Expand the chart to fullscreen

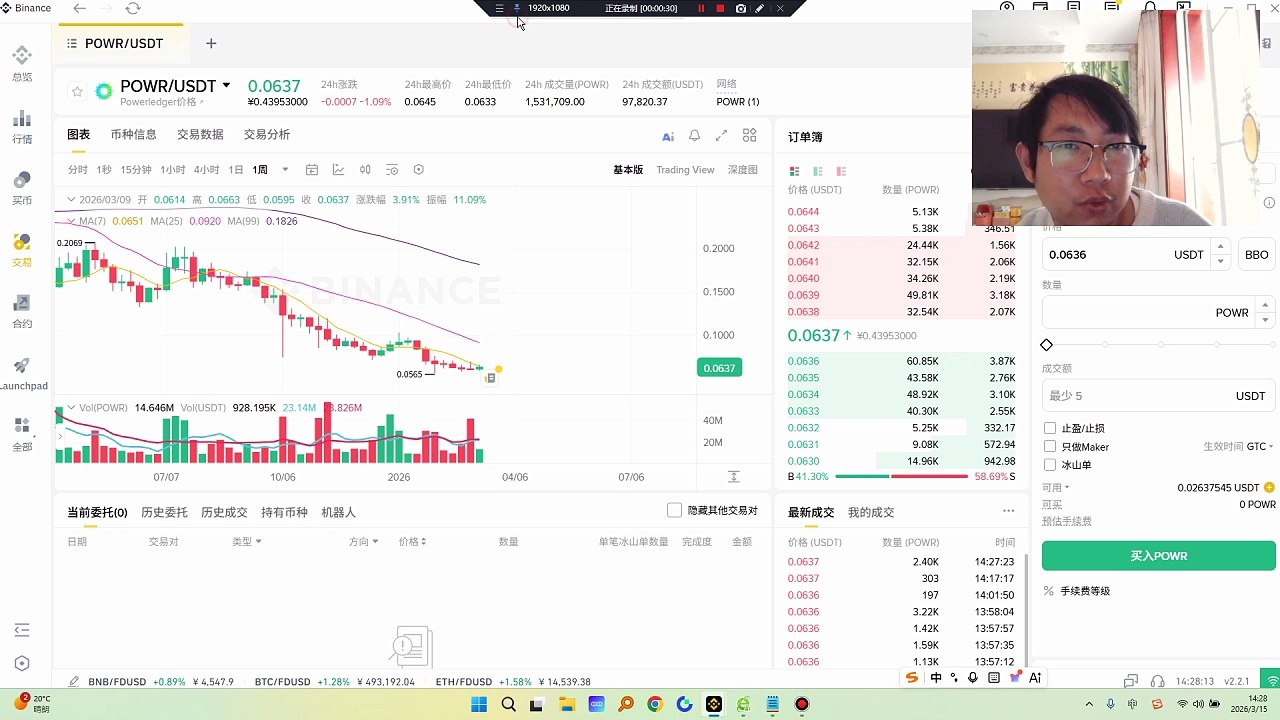point(721,135)
